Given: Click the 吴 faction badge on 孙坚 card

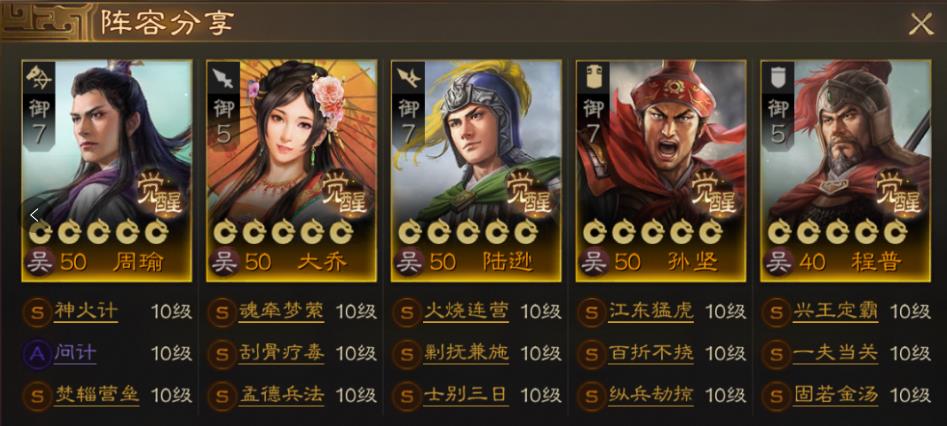Looking at the screenshot, I should (593, 262).
